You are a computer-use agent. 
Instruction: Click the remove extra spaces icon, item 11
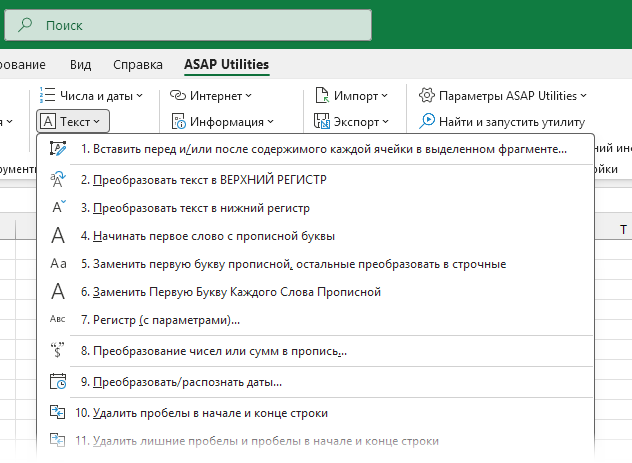[x=58, y=440]
